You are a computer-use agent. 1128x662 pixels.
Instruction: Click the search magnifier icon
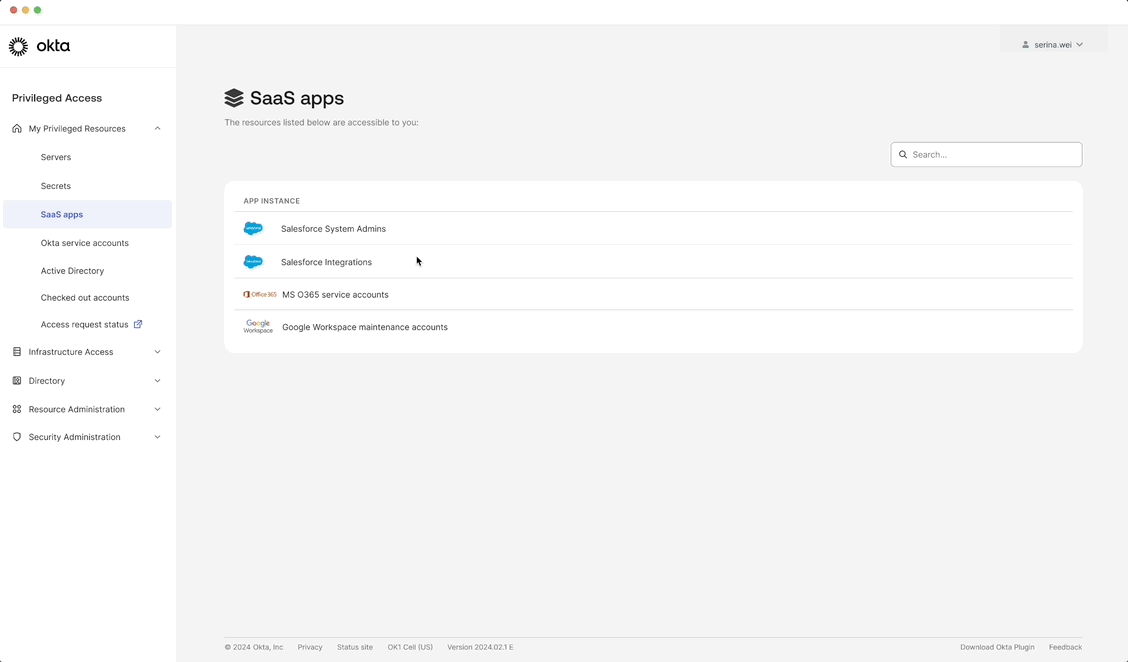pos(903,155)
